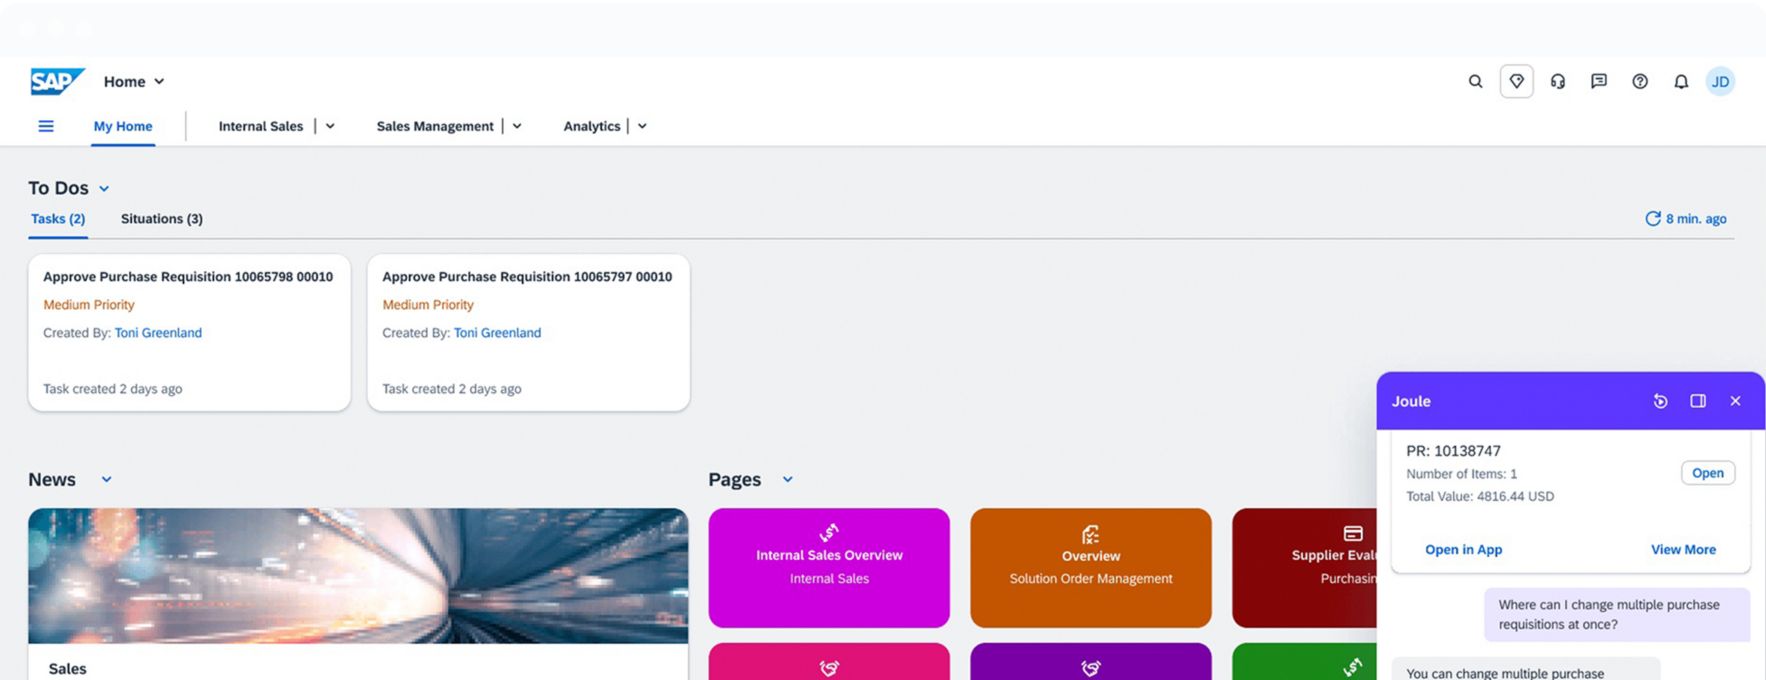Click Open button for PR 10138747

1707,473
